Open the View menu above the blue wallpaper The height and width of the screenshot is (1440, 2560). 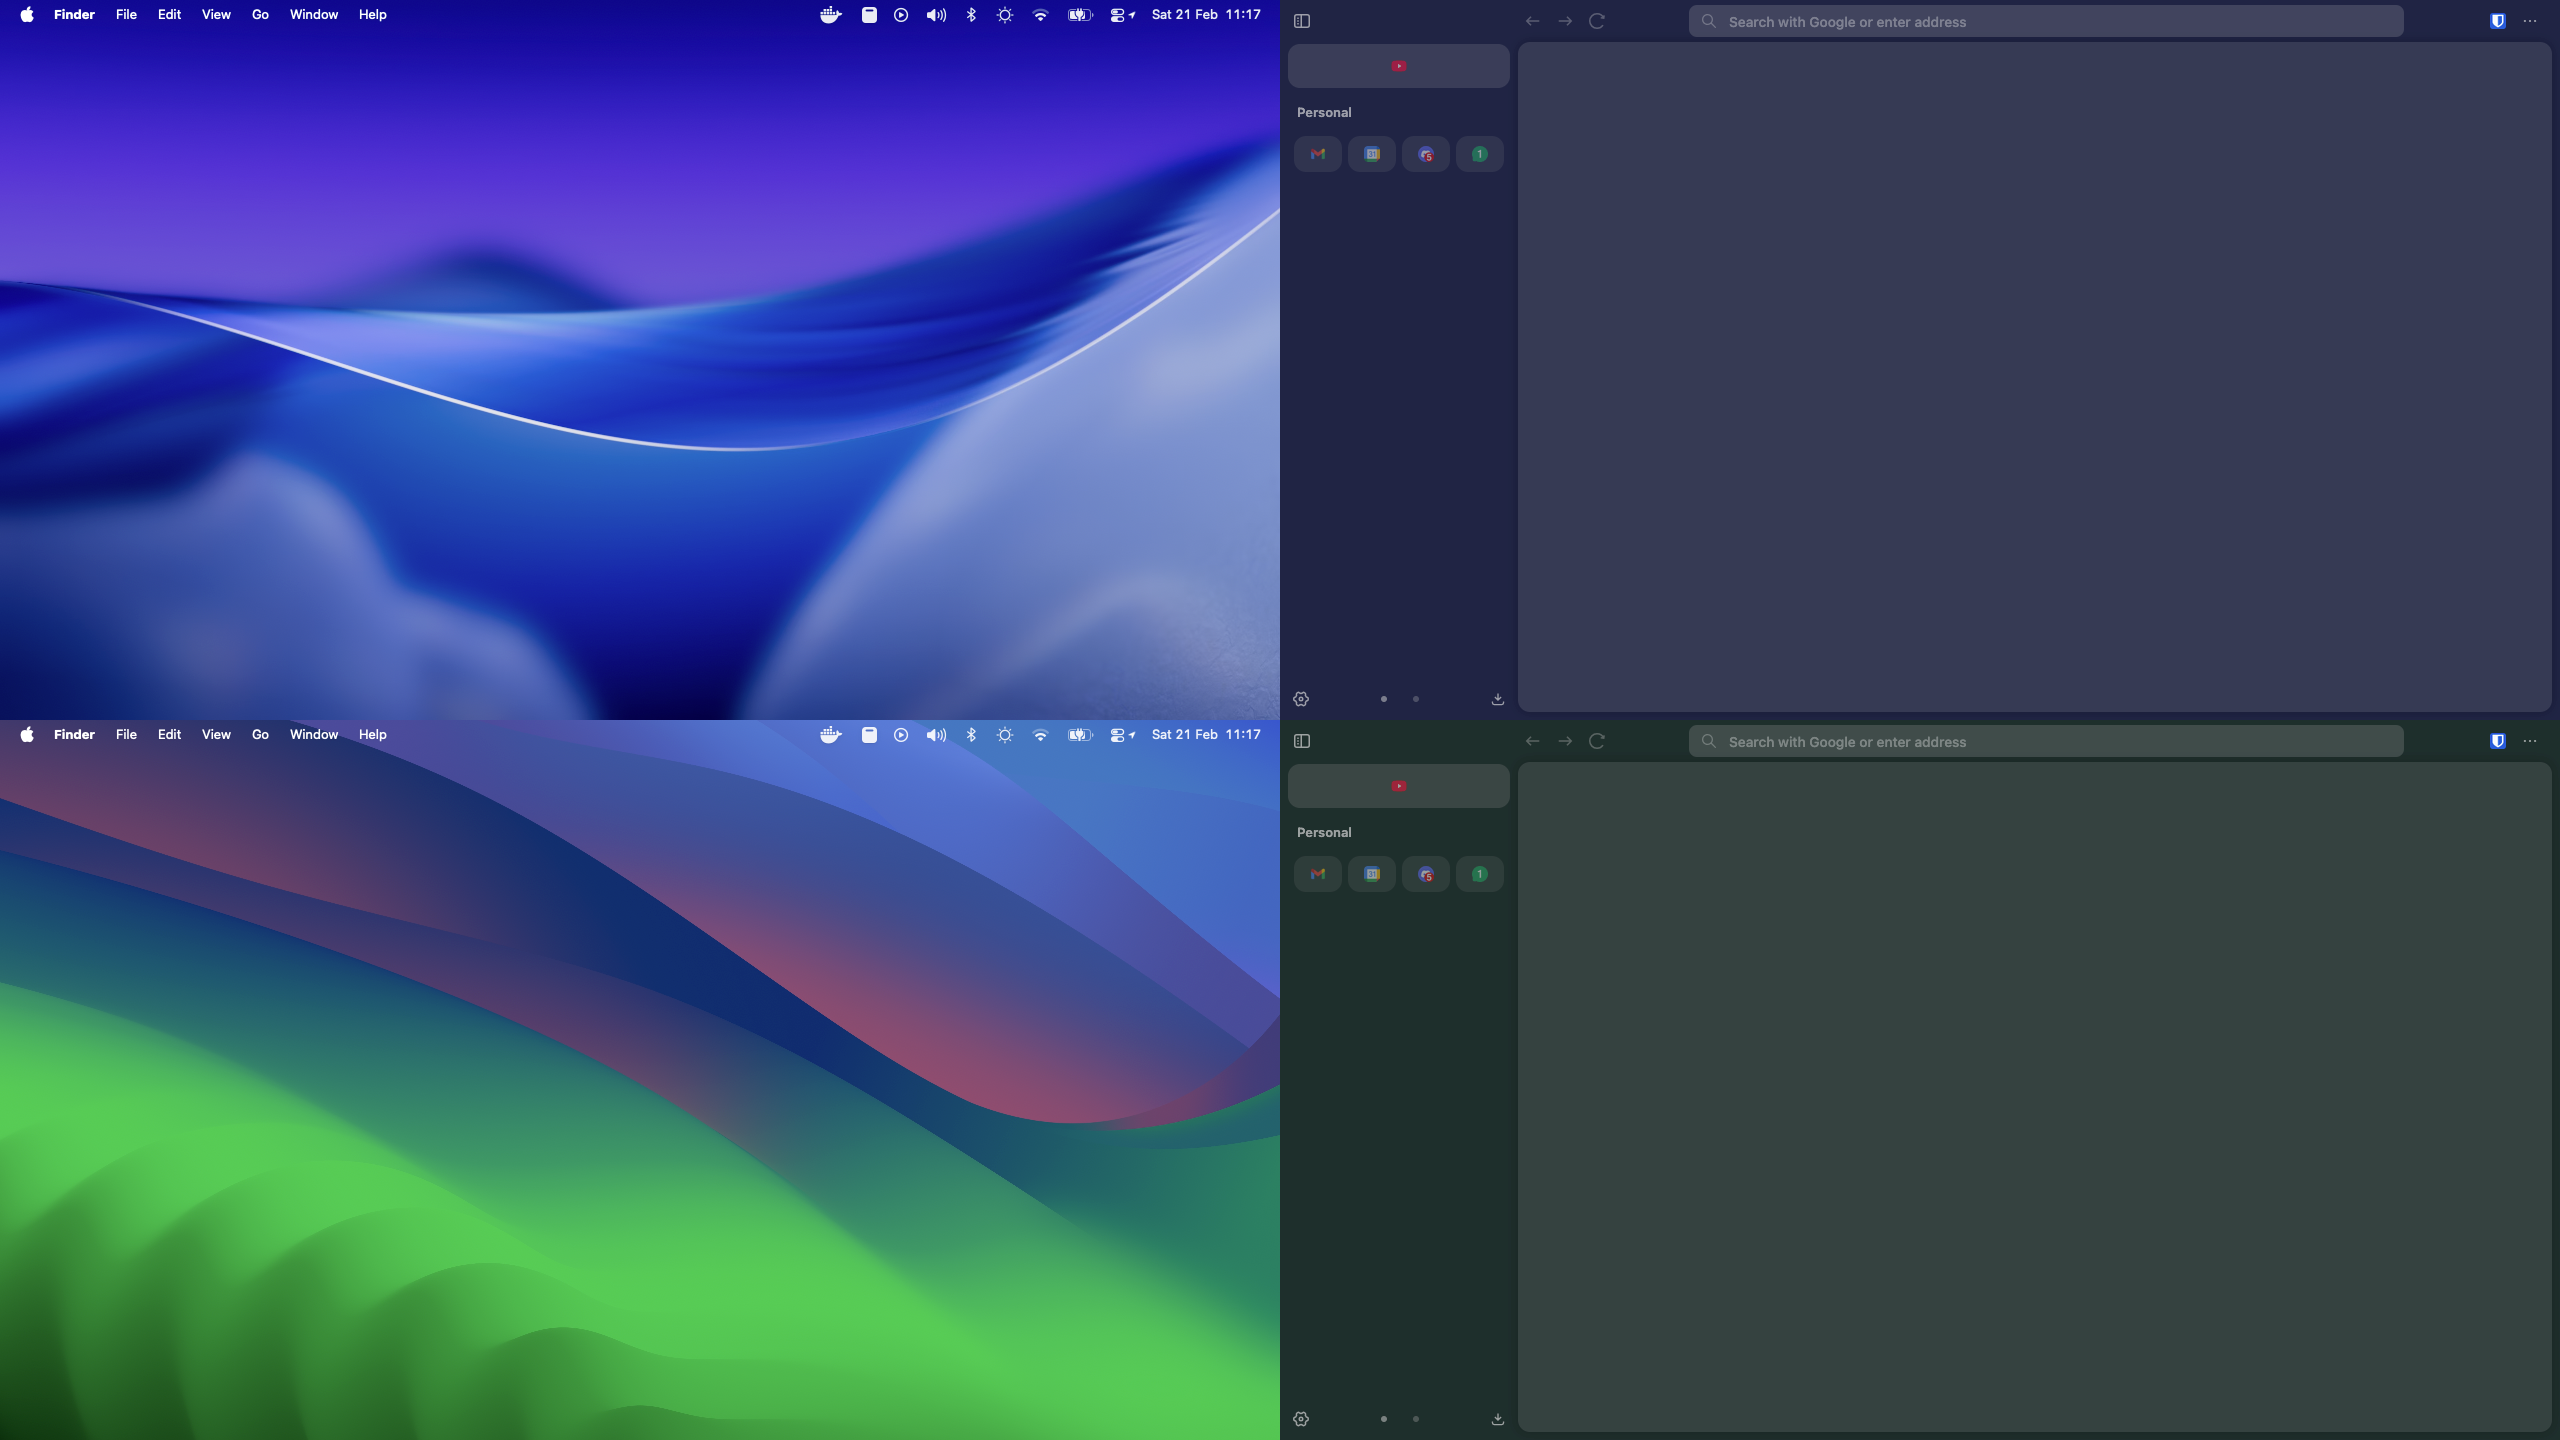coord(216,15)
